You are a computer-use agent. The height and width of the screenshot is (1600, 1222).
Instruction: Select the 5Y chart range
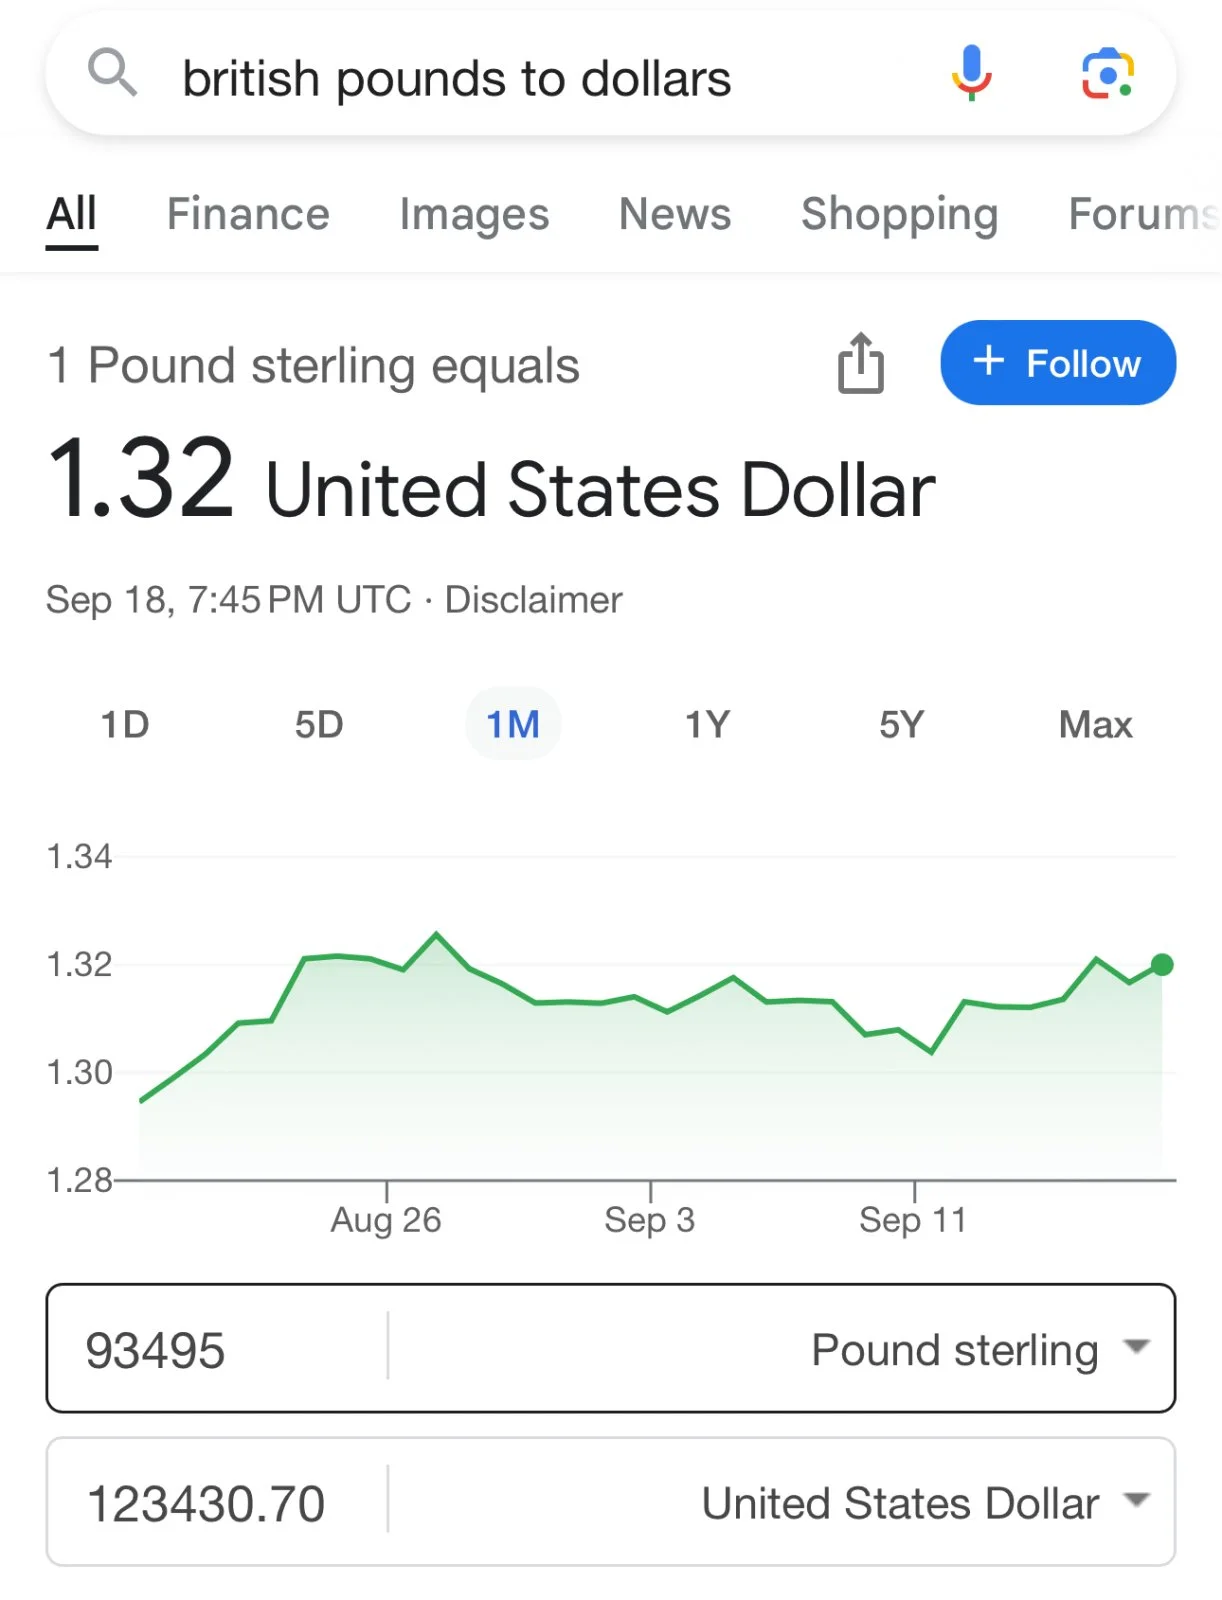click(901, 724)
